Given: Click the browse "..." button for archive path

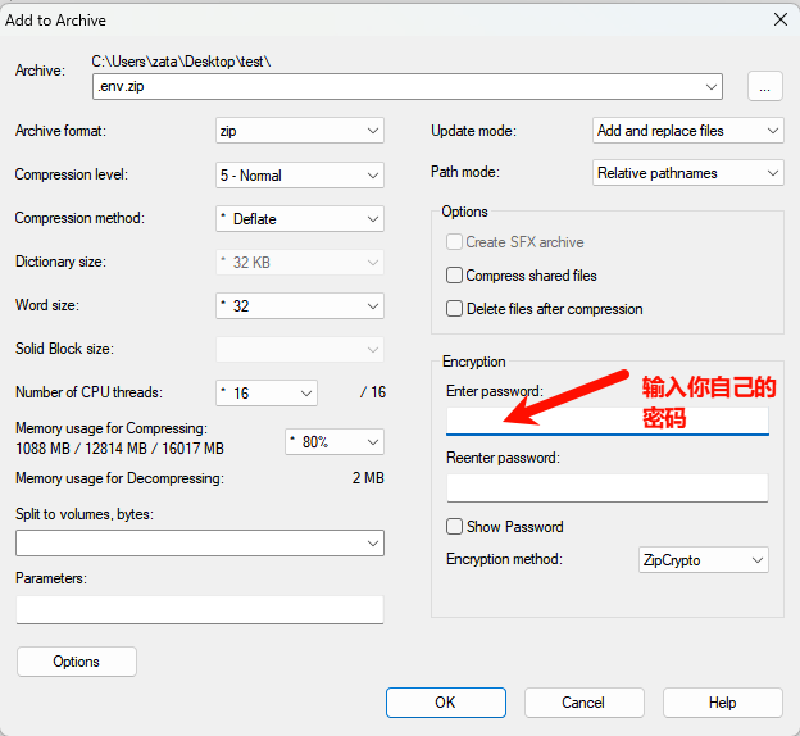Looking at the screenshot, I should click(x=764, y=87).
